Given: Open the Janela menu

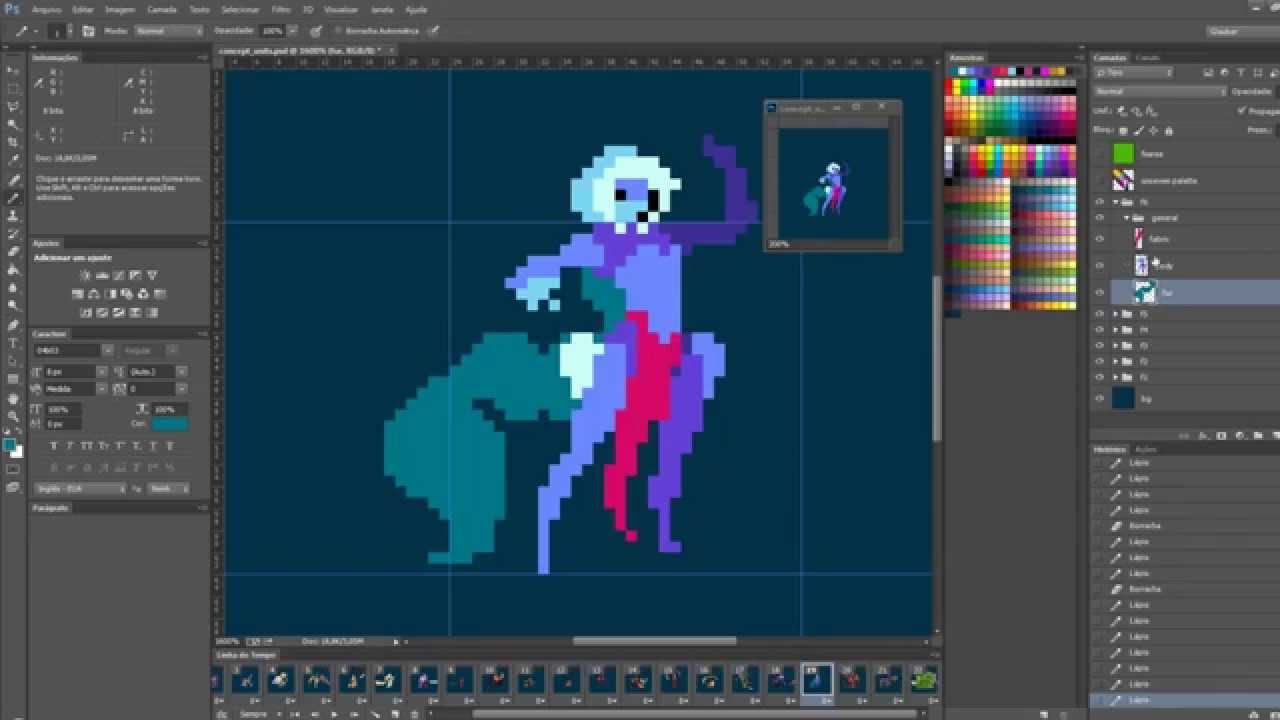Looking at the screenshot, I should (382, 9).
